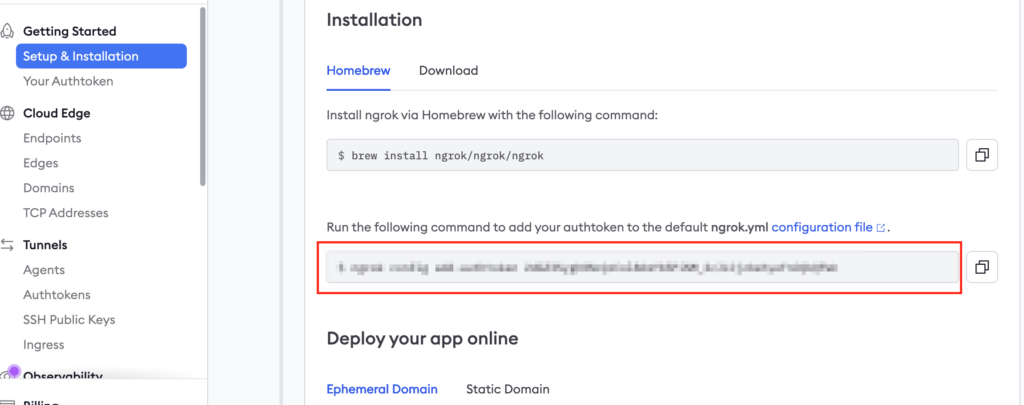Open Your Authtoken page
The height and width of the screenshot is (405, 1024).
click(x=68, y=81)
